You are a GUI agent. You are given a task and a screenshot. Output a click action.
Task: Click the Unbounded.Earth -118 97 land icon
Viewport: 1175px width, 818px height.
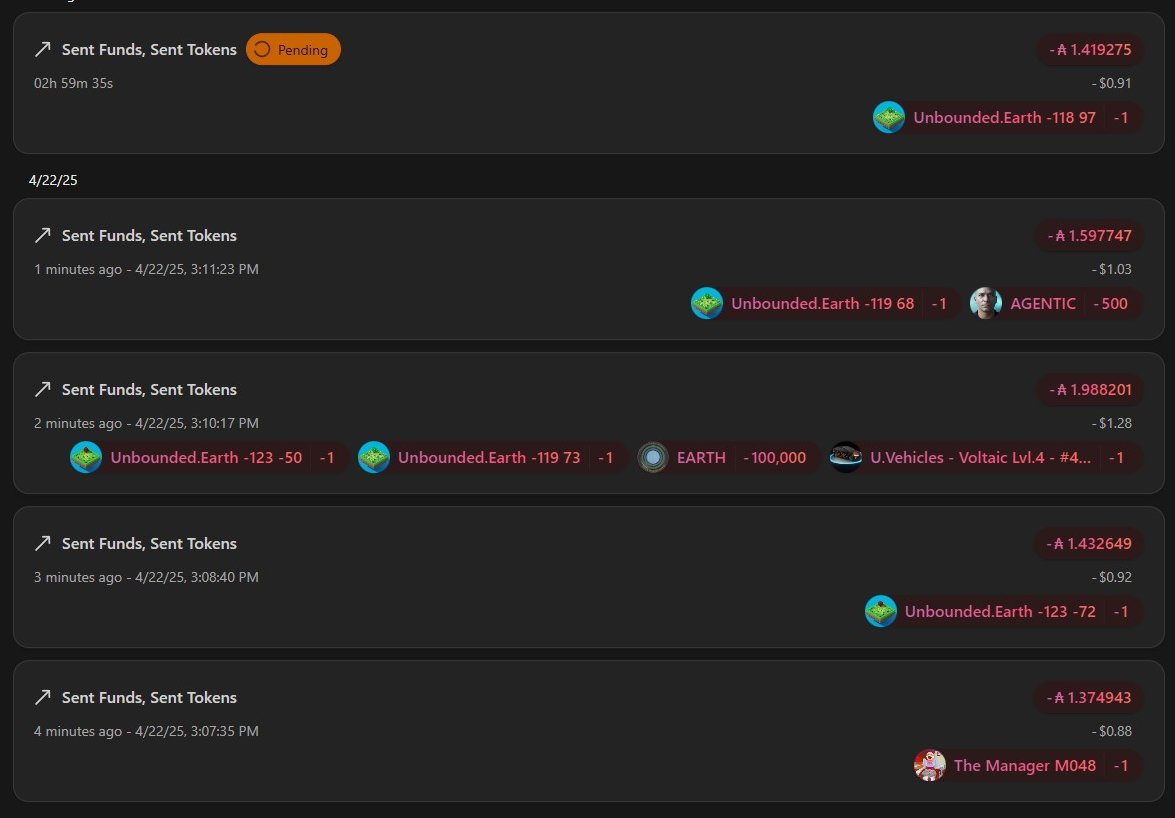click(889, 118)
